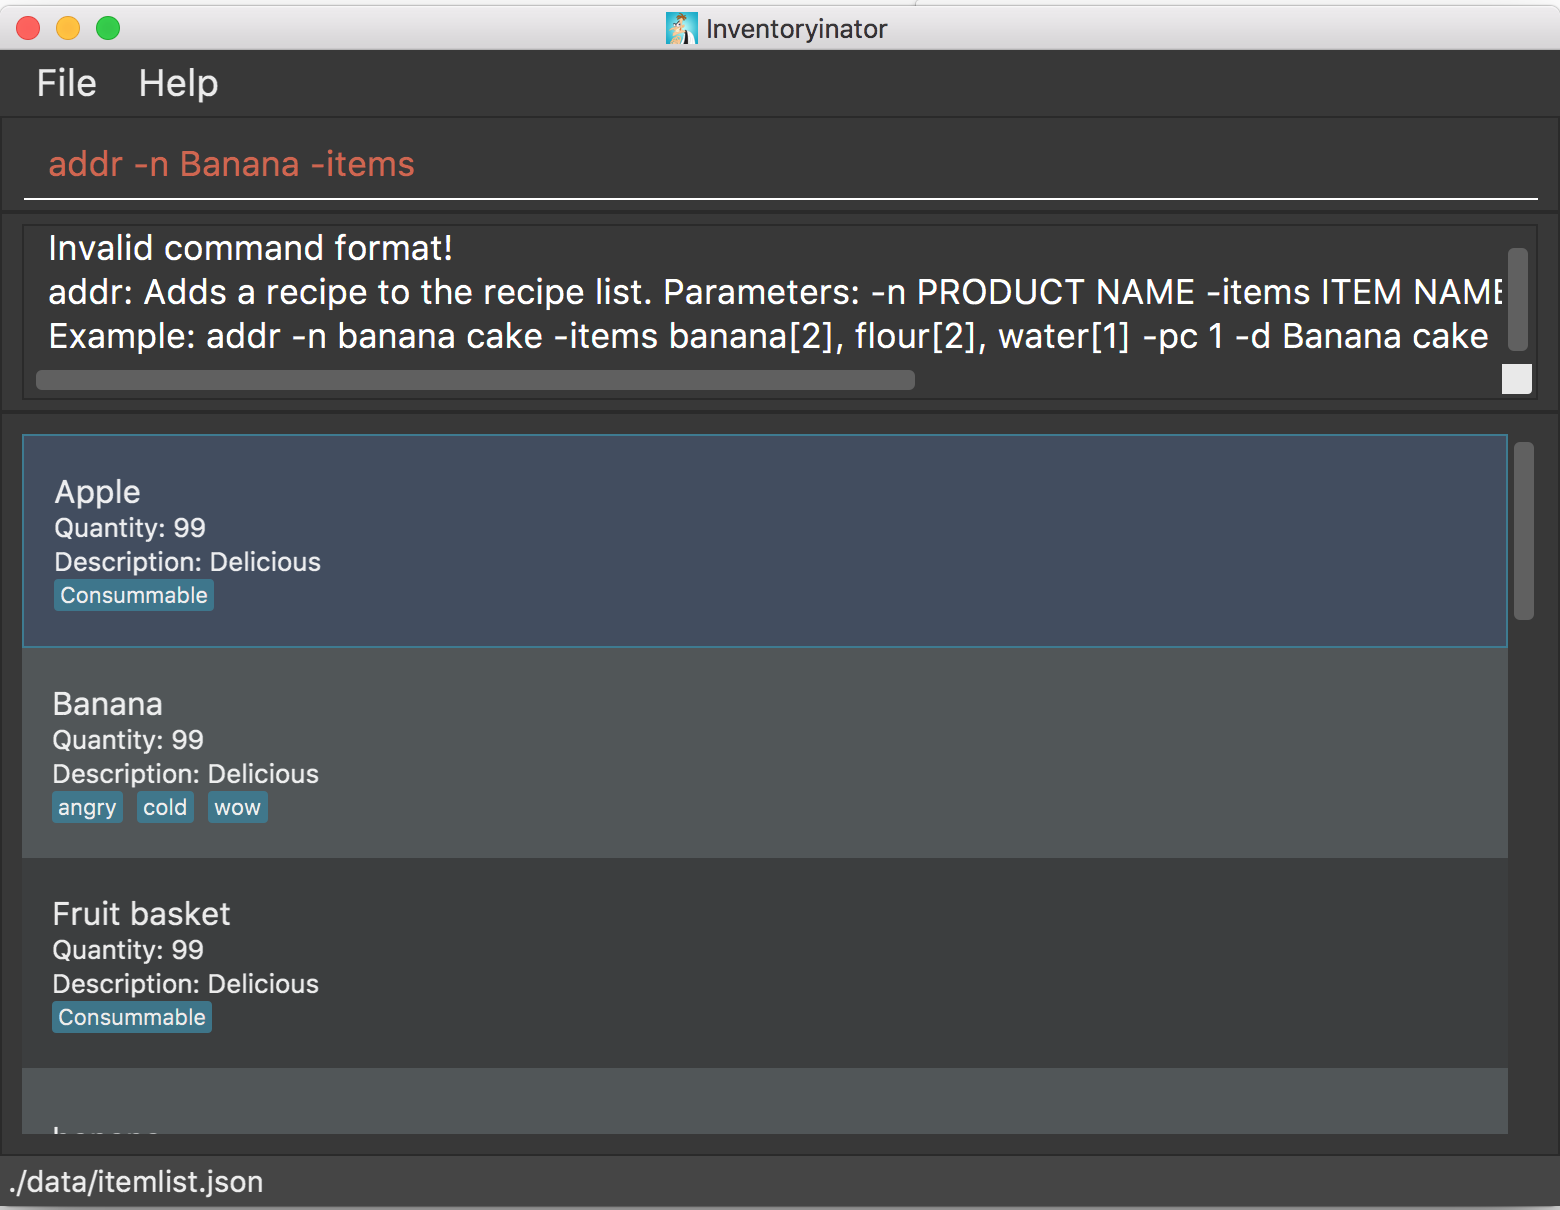The width and height of the screenshot is (1560, 1210).
Task: Click the wow tag on Banana
Action: (x=237, y=807)
